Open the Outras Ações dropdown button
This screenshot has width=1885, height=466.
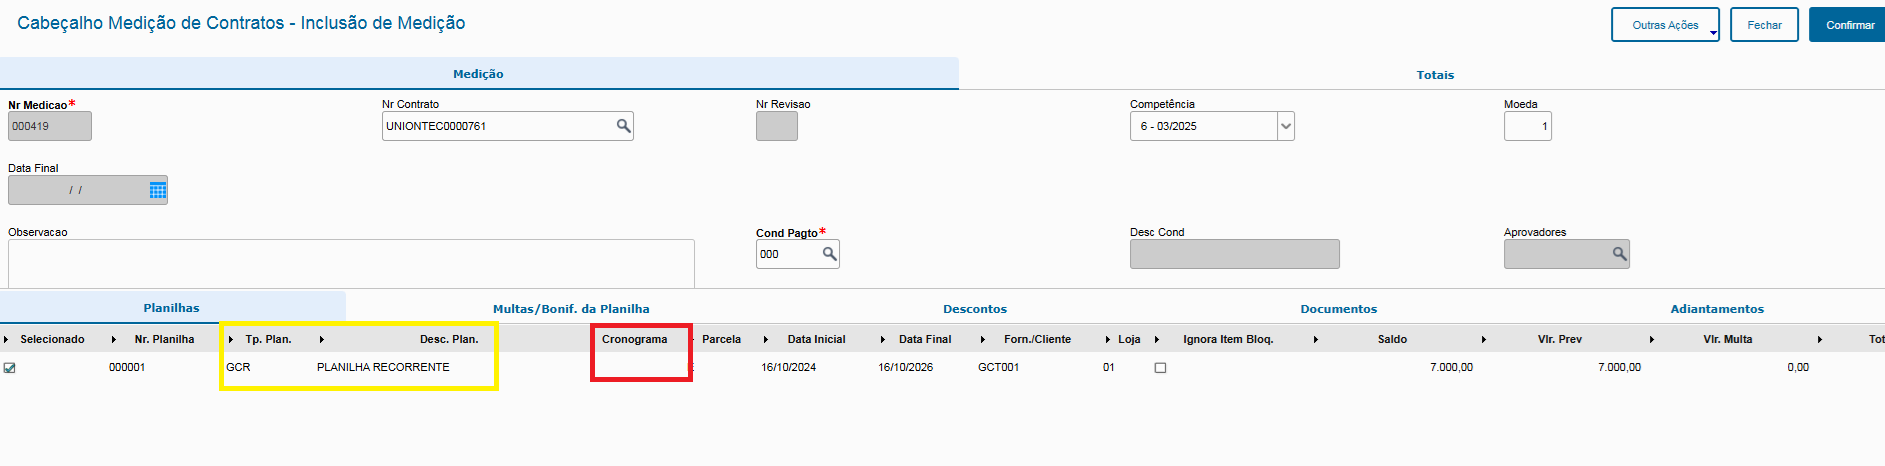coord(1665,25)
